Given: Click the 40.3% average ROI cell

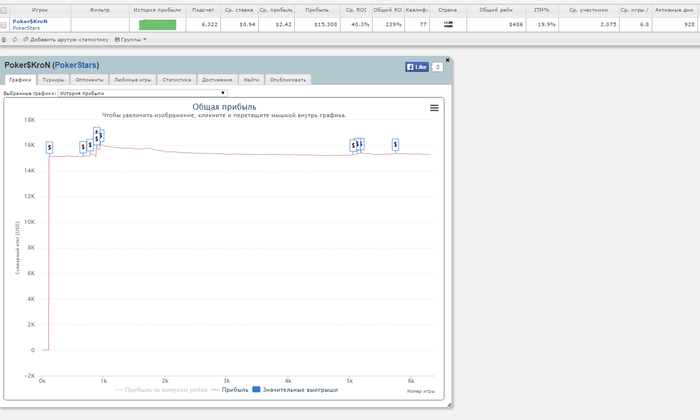Looking at the screenshot, I should coord(356,25).
